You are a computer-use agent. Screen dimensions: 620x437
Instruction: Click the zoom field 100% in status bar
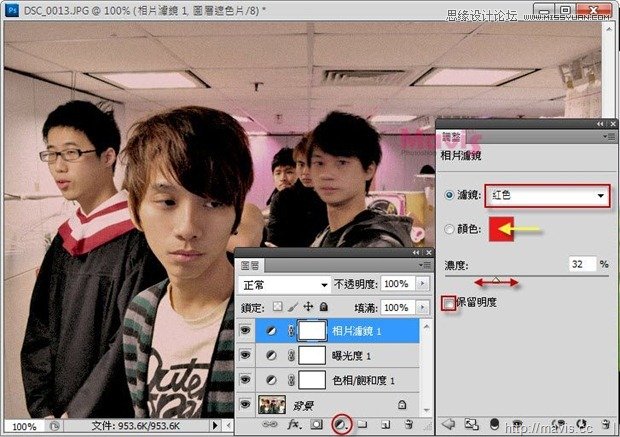point(24,426)
